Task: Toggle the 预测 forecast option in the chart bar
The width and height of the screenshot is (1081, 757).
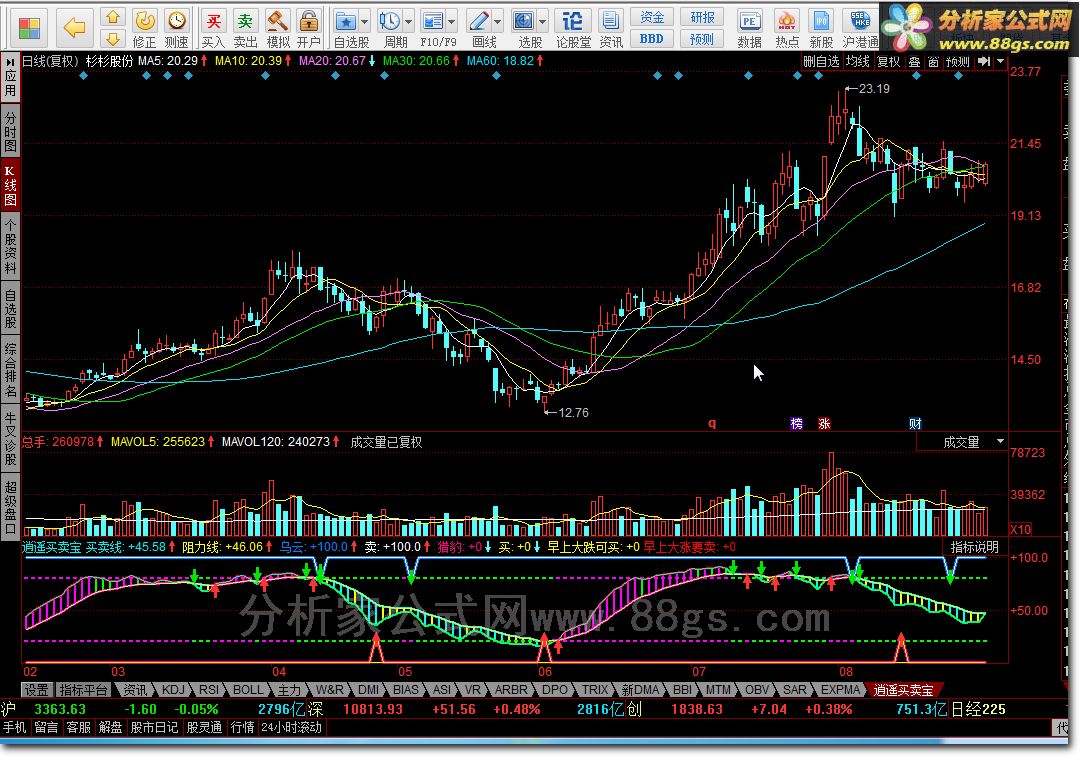Action: click(x=958, y=62)
